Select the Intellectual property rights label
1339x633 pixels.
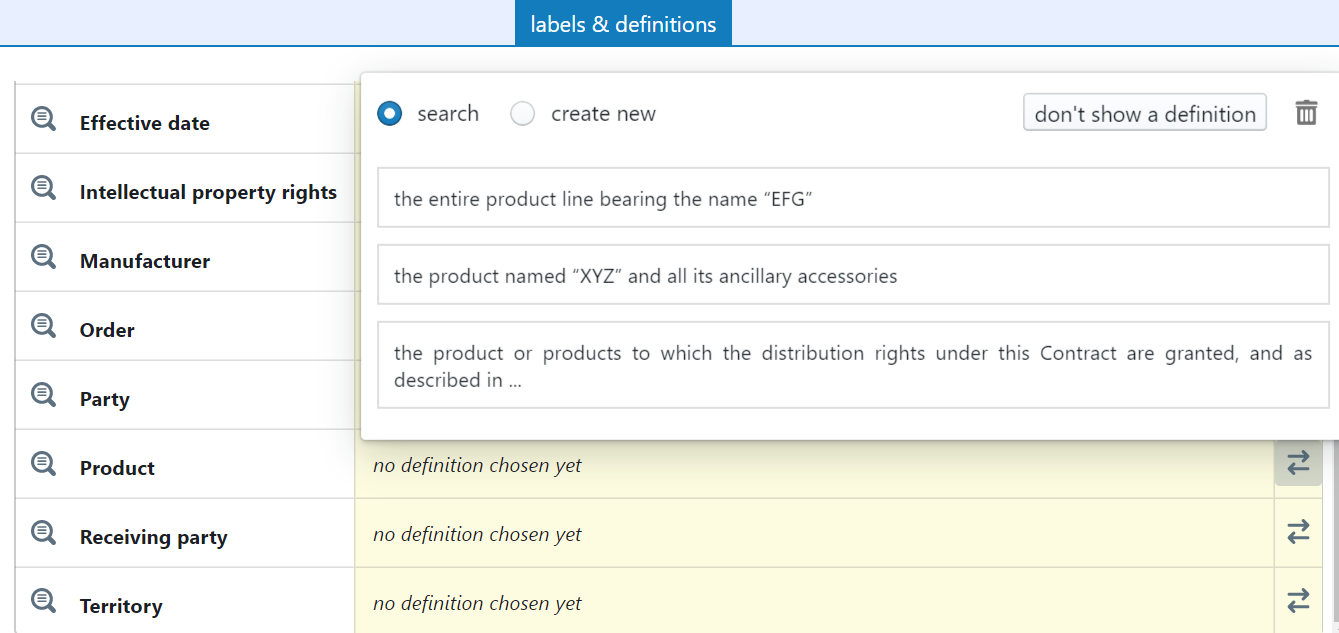(x=208, y=192)
